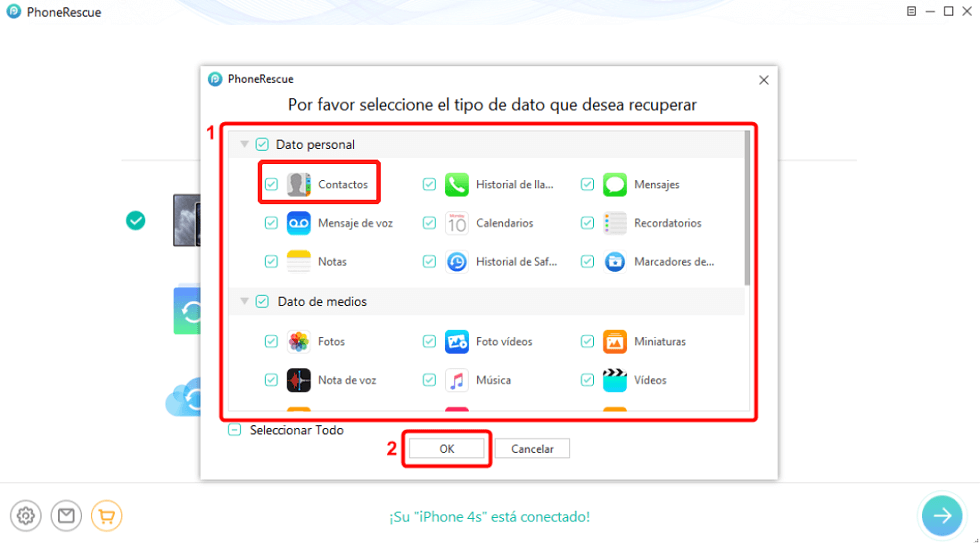
Task: Click the Recordatorios list icon
Action: click(x=615, y=223)
